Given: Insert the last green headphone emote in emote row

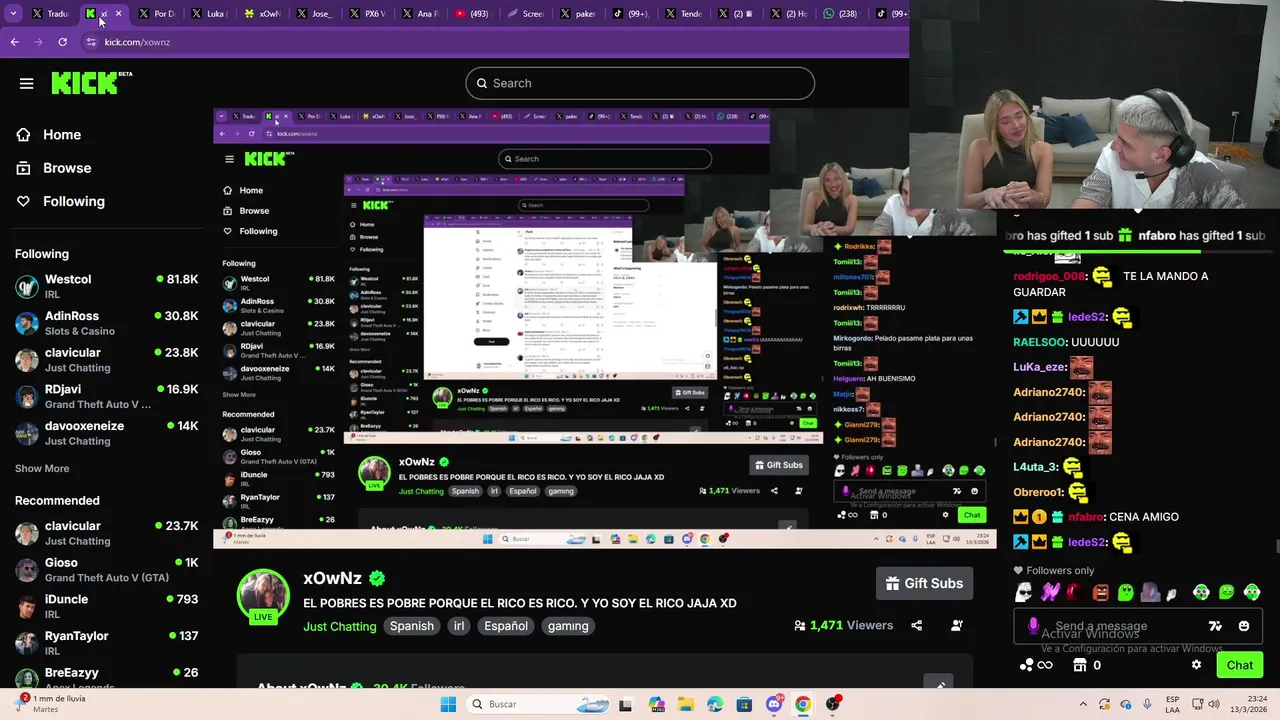Looking at the screenshot, I should (1251, 593).
